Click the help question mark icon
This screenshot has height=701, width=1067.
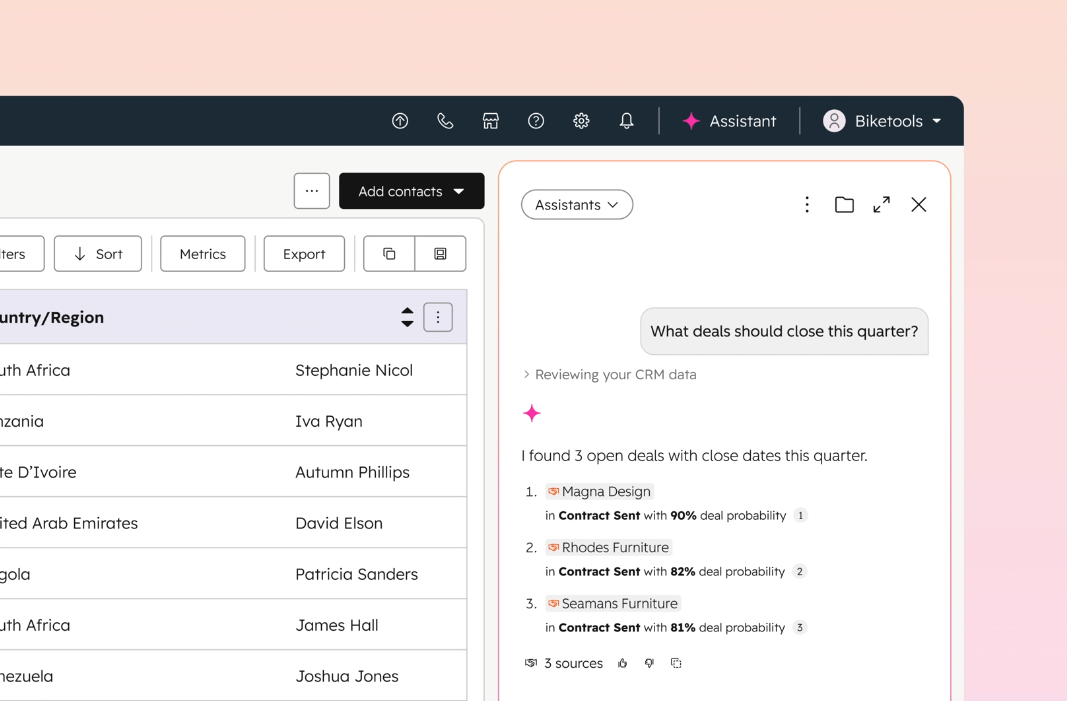tap(536, 121)
